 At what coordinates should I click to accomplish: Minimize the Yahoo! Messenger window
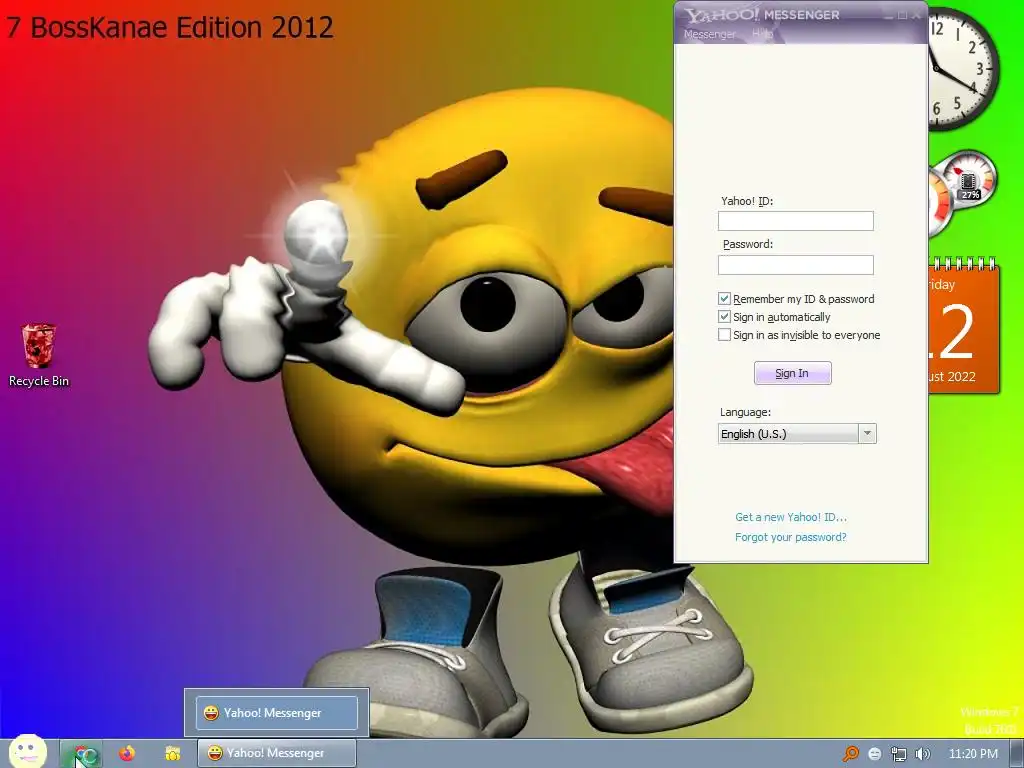[889, 15]
